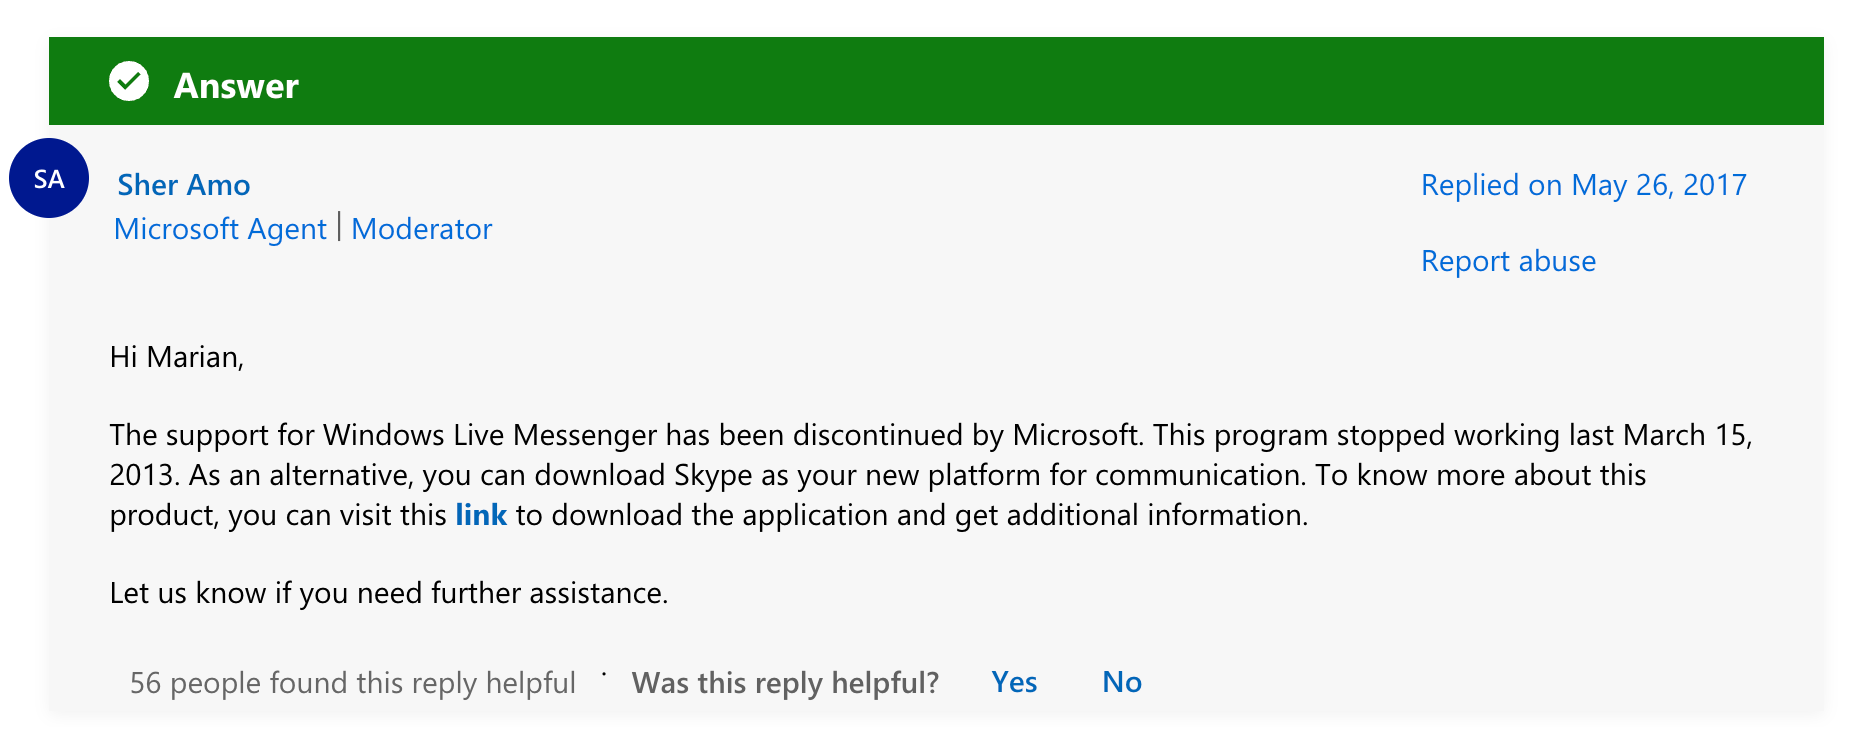Screen dimensions: 1856x752
Task: Click the Replied on May 26, 2017 date
Action: (x=1583, y=185)
